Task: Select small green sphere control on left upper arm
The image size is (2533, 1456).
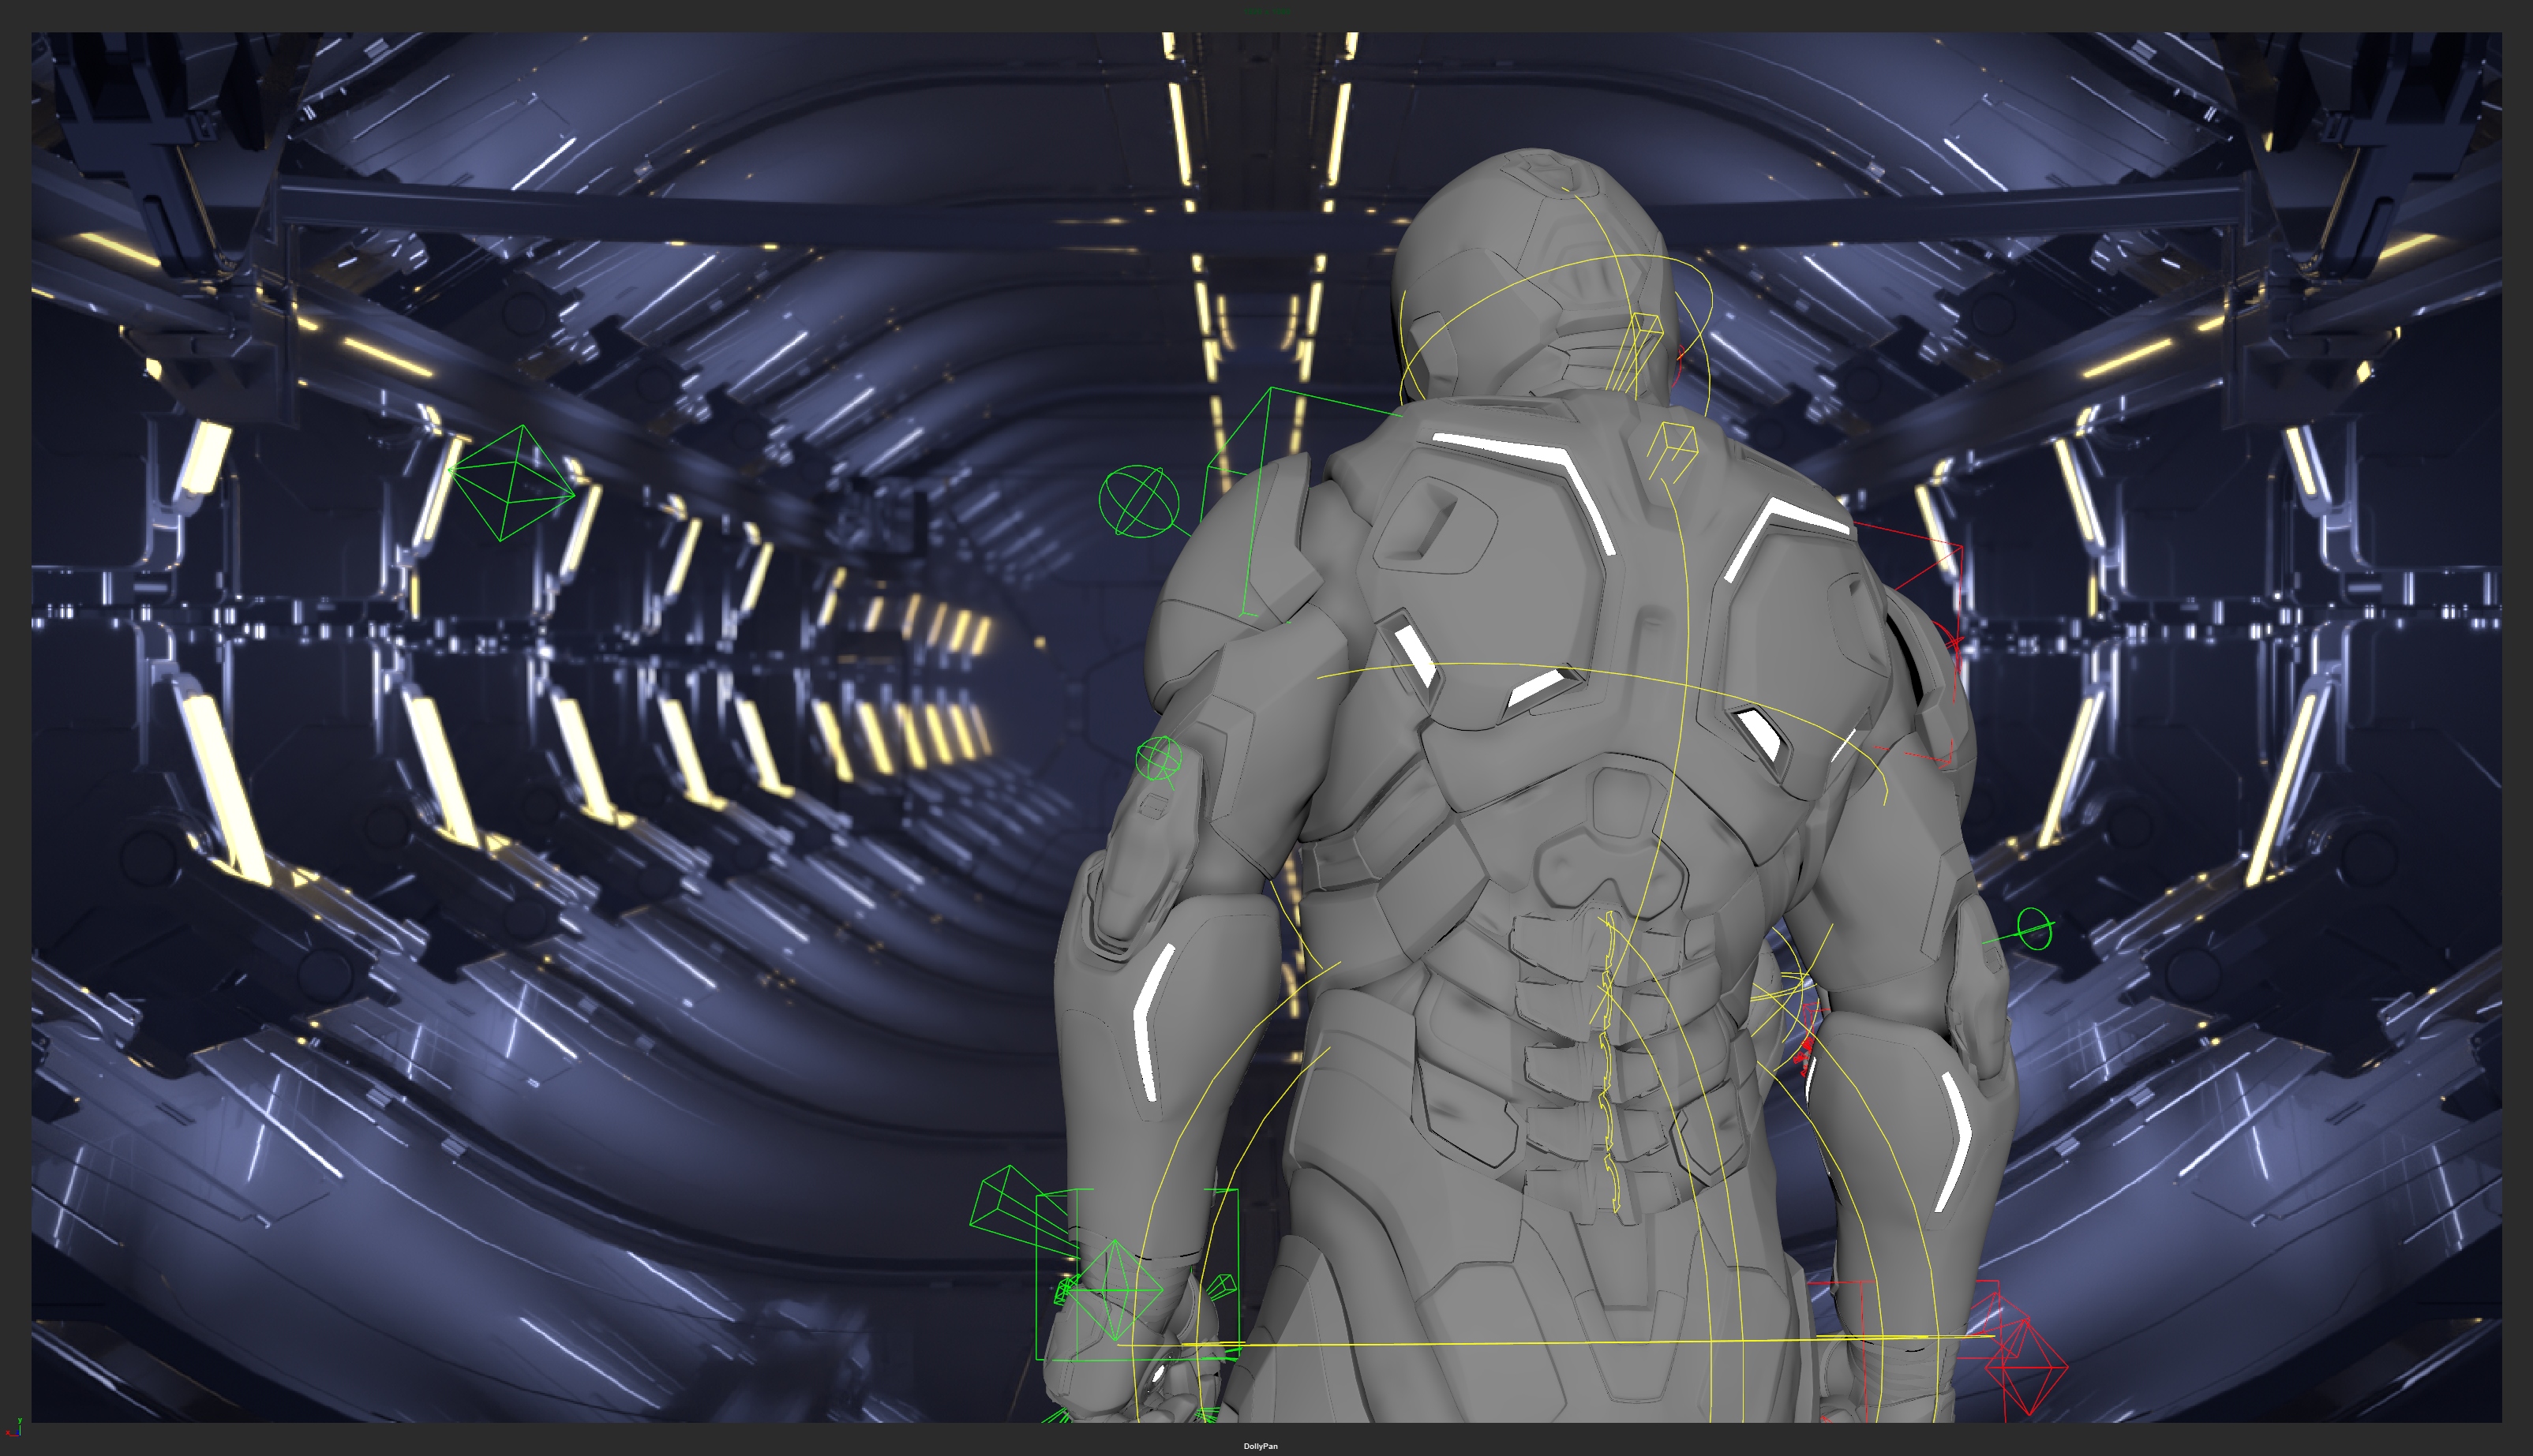Action: click(1159, 757)
